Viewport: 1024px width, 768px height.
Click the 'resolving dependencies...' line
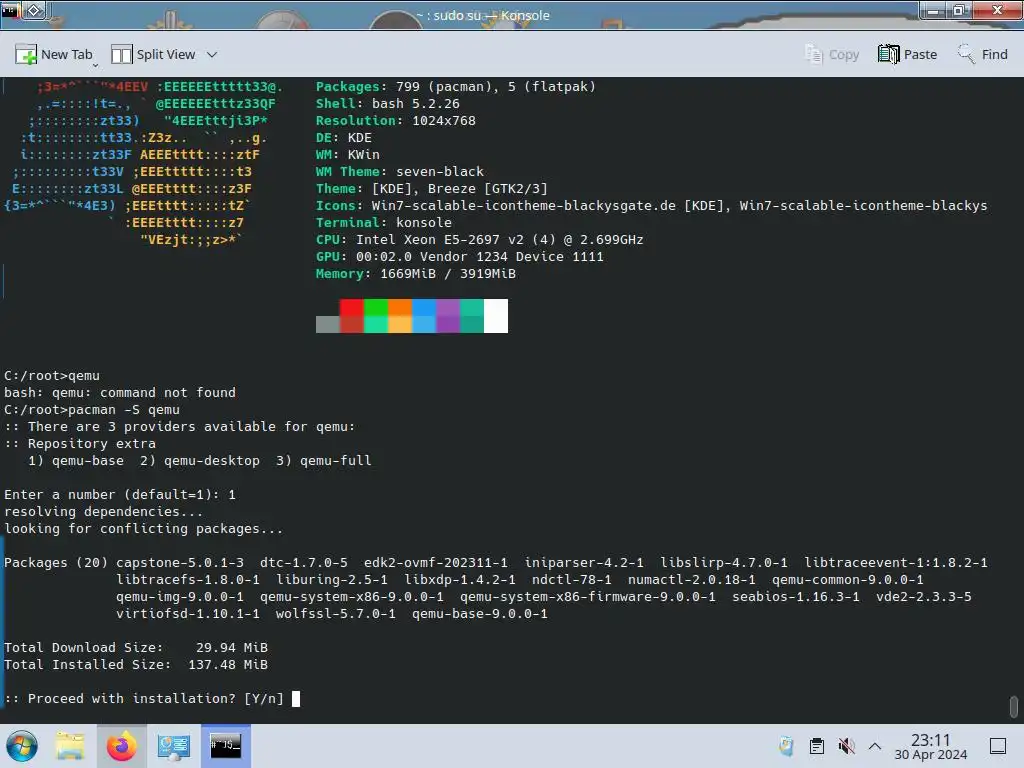point(104,511)
